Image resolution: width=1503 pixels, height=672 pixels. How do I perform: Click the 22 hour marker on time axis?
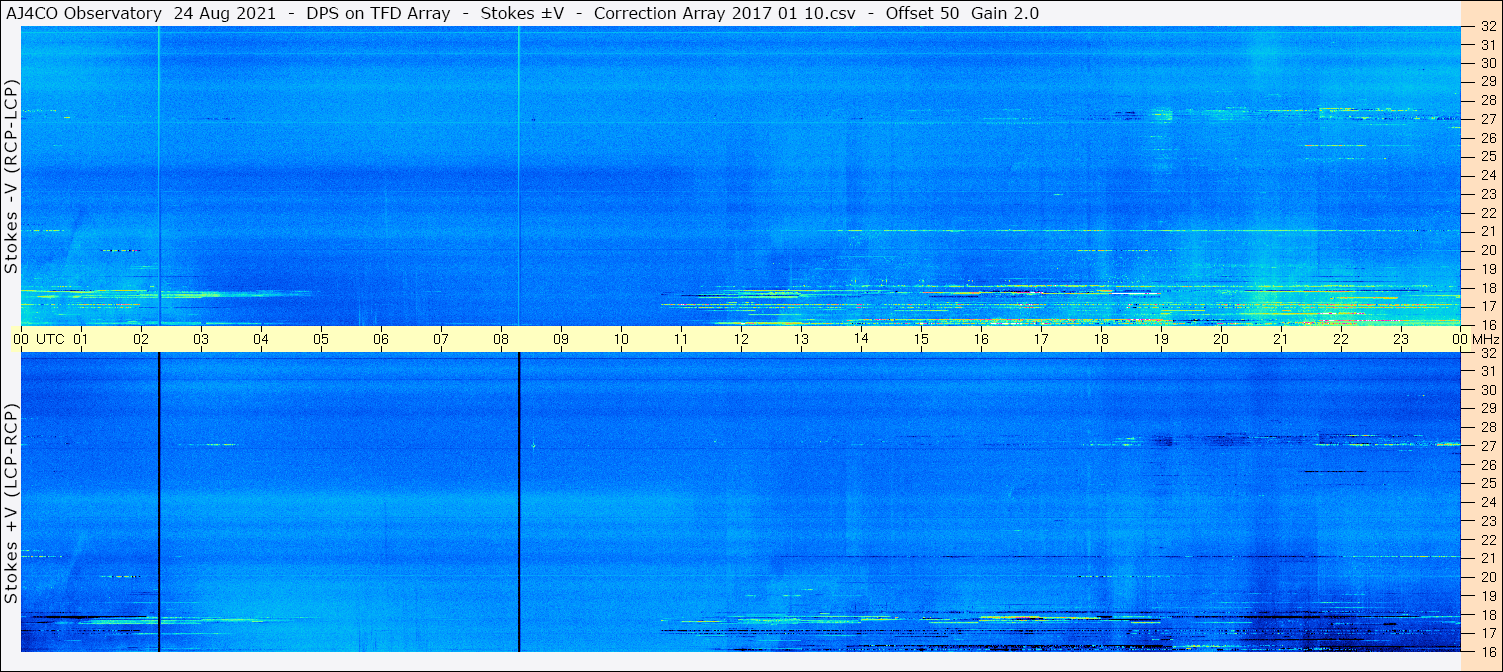coord(1341,339)
